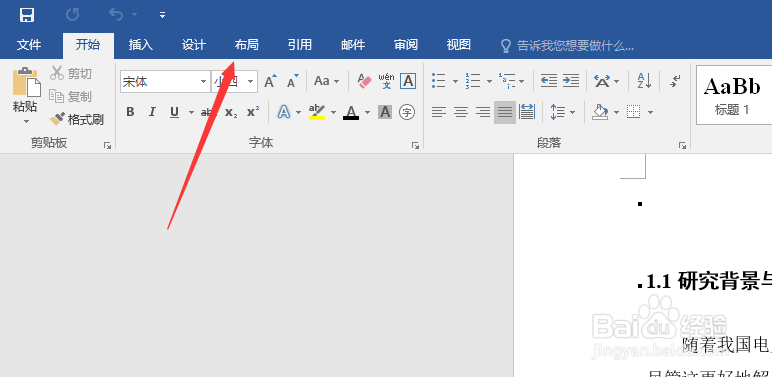Click the Sort A-Z icon
Screen dimensions: 772x377
[644, 81]
